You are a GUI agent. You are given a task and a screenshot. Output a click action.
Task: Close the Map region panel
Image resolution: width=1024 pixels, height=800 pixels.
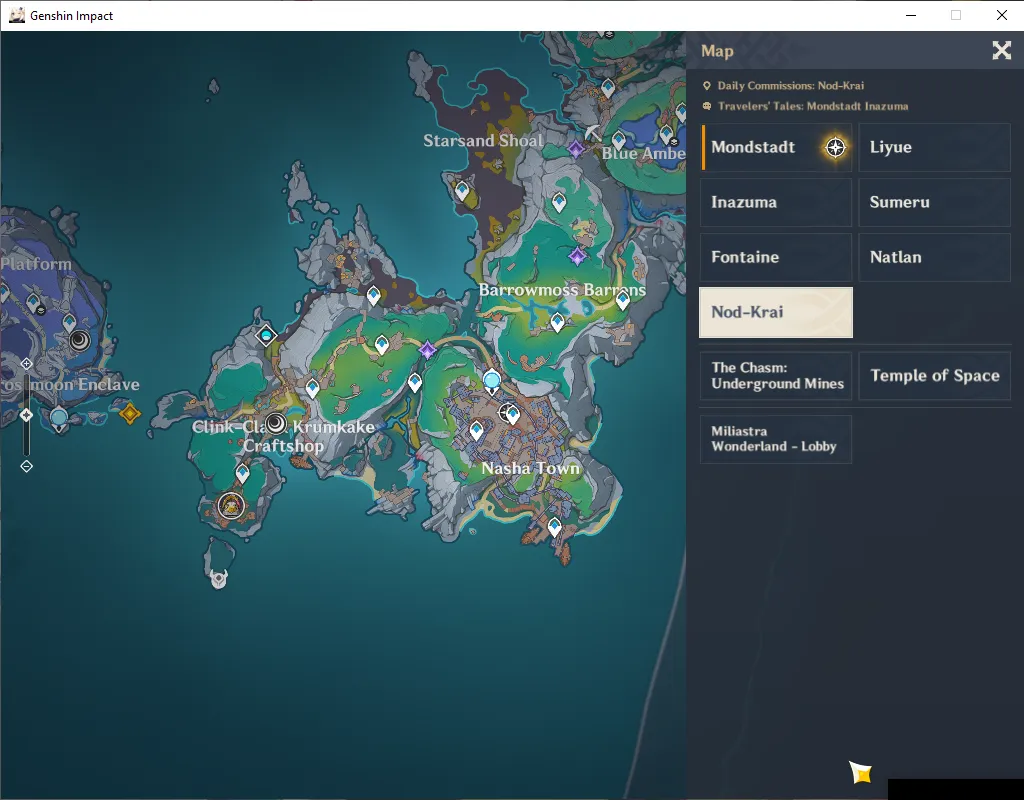1001,50
